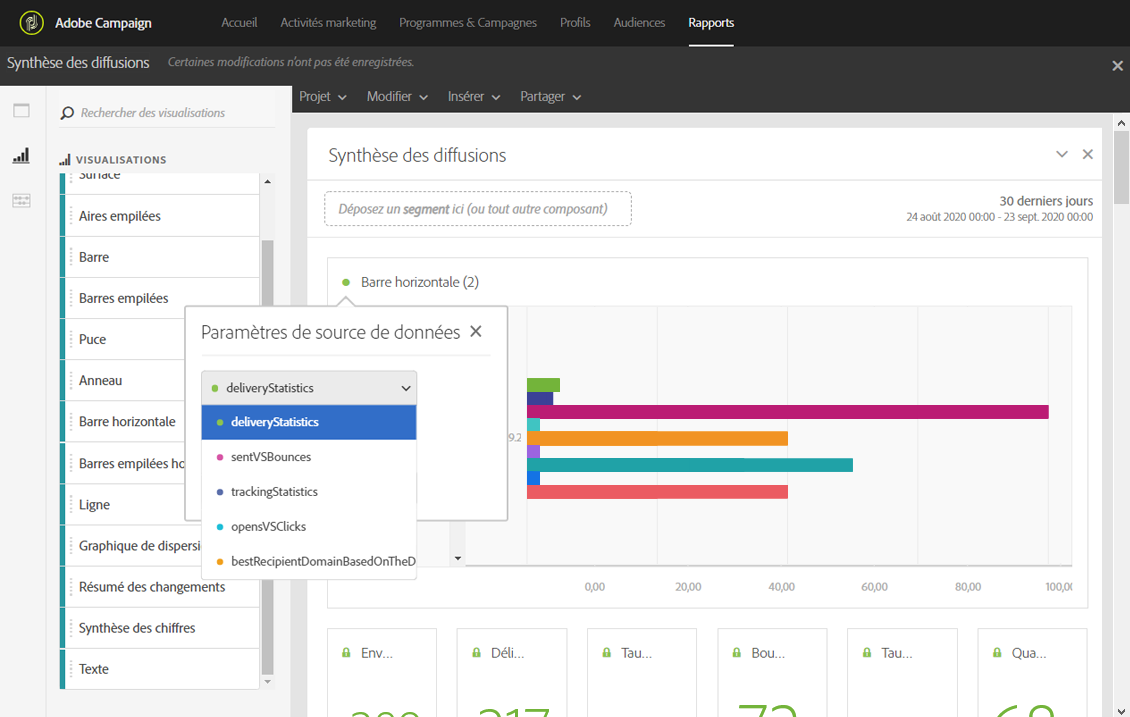Open the Partager dropdown menu
This screenshot has height=717, width=1130.
550,97
